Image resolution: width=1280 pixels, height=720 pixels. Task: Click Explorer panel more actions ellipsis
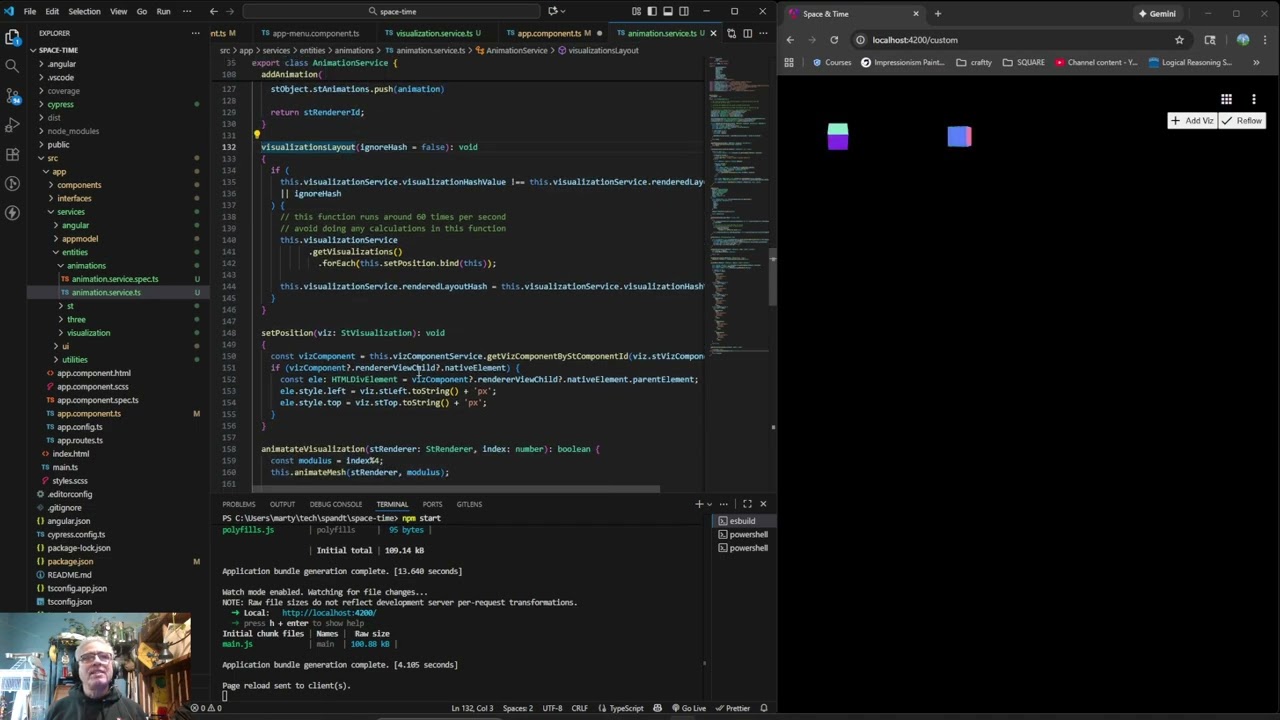click(195, 33)
